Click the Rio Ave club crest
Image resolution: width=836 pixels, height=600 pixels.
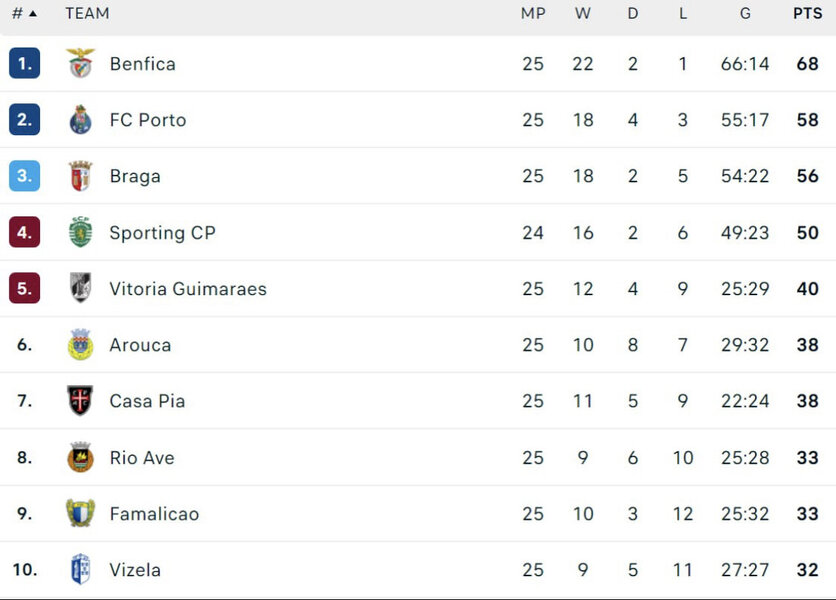(x=80, y=457)
